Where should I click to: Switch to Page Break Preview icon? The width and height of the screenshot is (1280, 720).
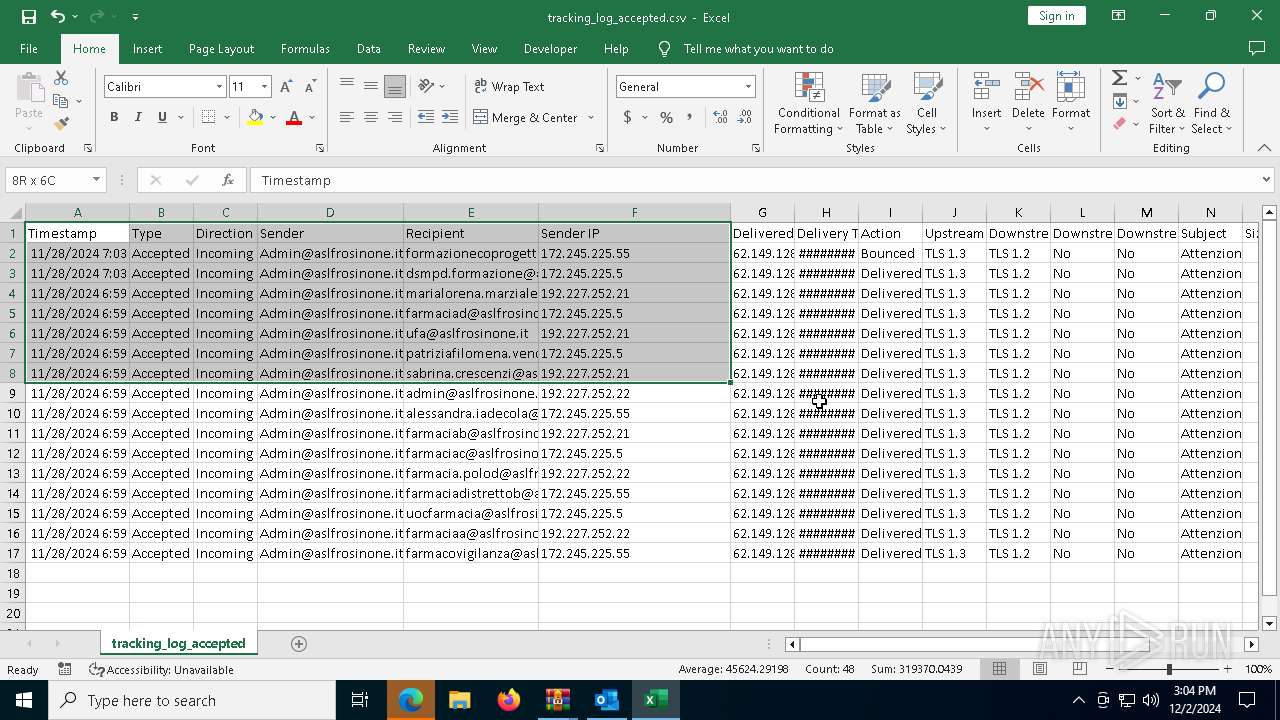1079,669
